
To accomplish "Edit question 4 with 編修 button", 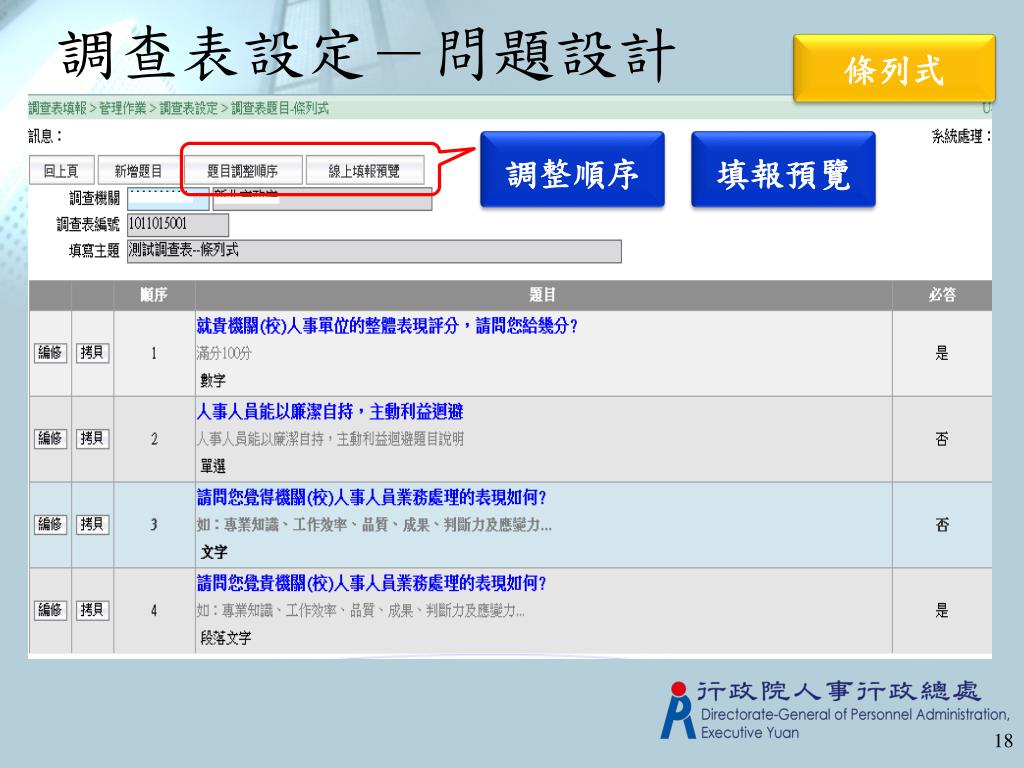I will tap(50, 609).
